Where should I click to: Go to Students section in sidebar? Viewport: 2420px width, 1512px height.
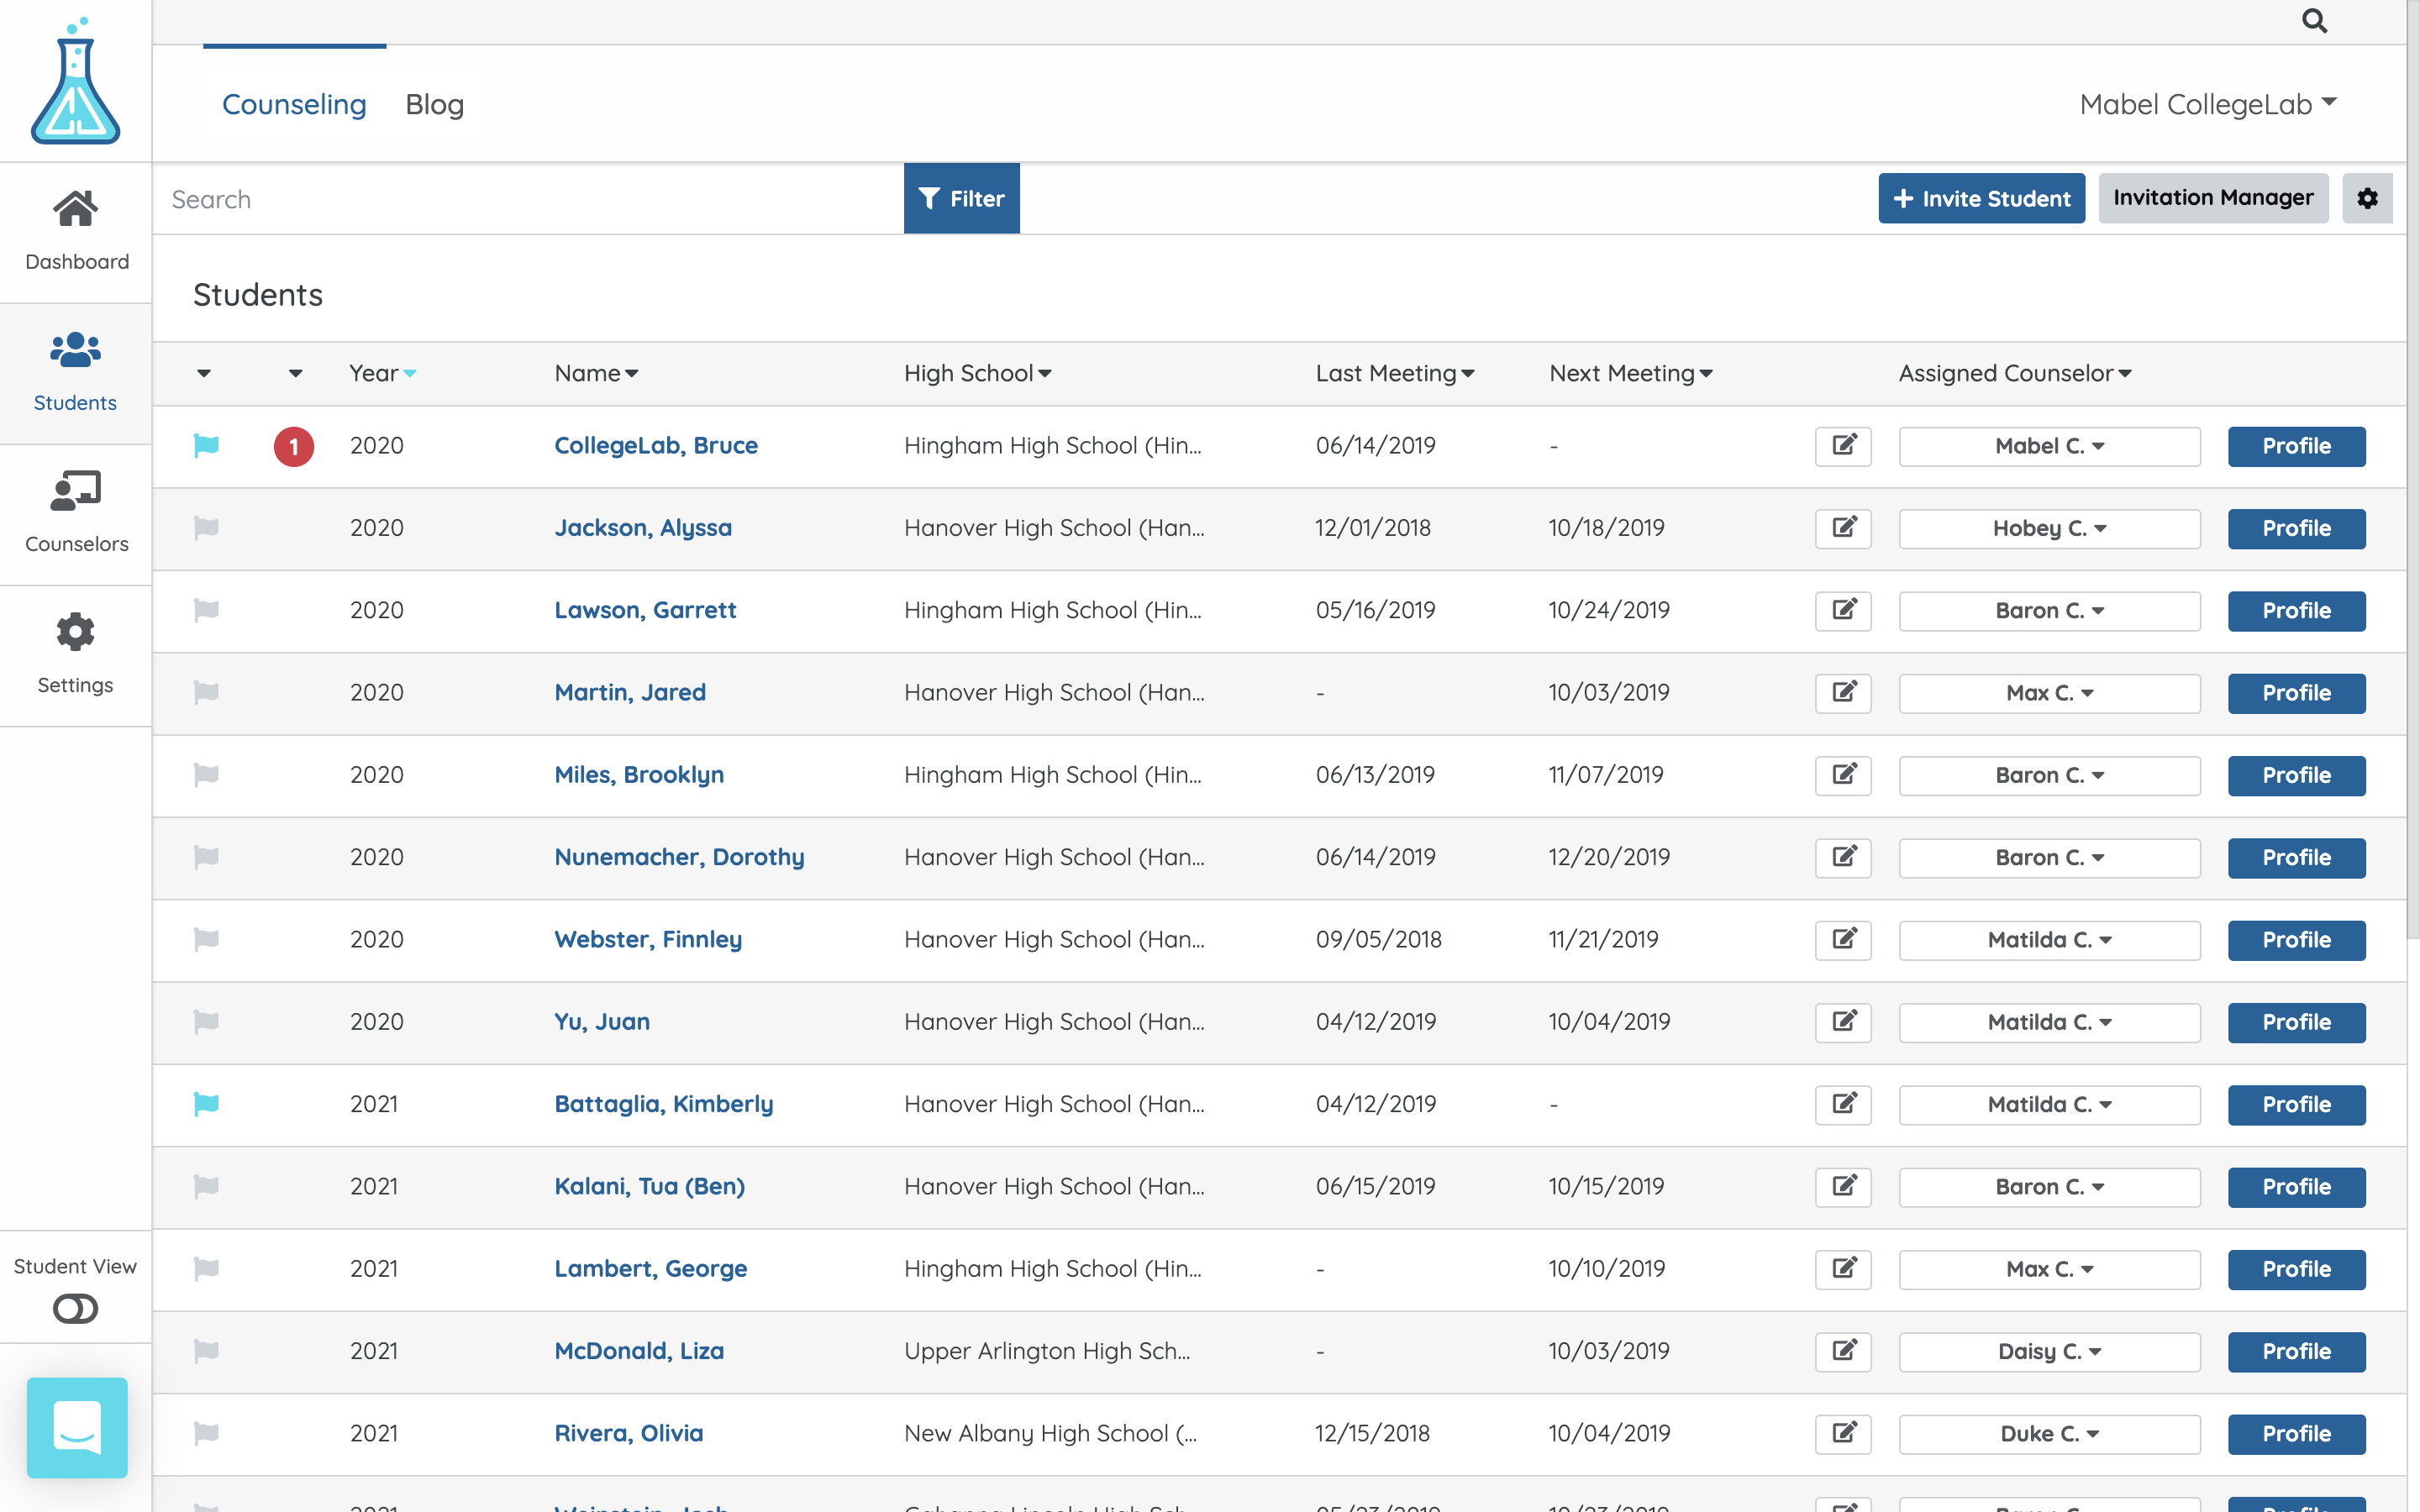(x=76, y=372)
